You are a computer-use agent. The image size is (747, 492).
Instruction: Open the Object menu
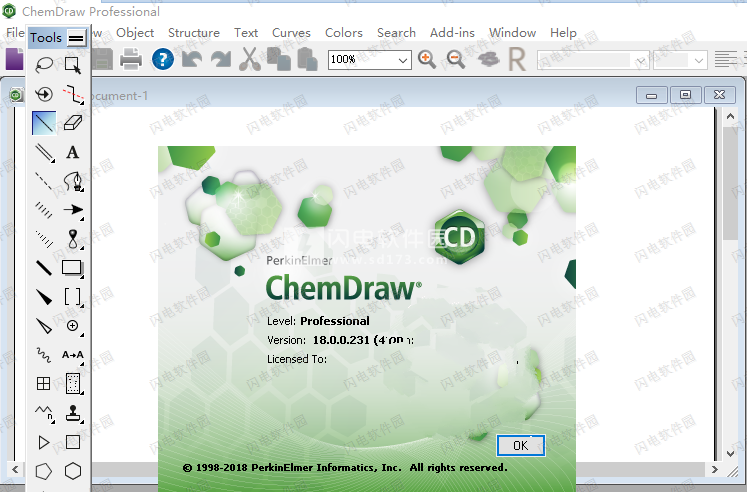pyautogui.click(x=135, y=32)
